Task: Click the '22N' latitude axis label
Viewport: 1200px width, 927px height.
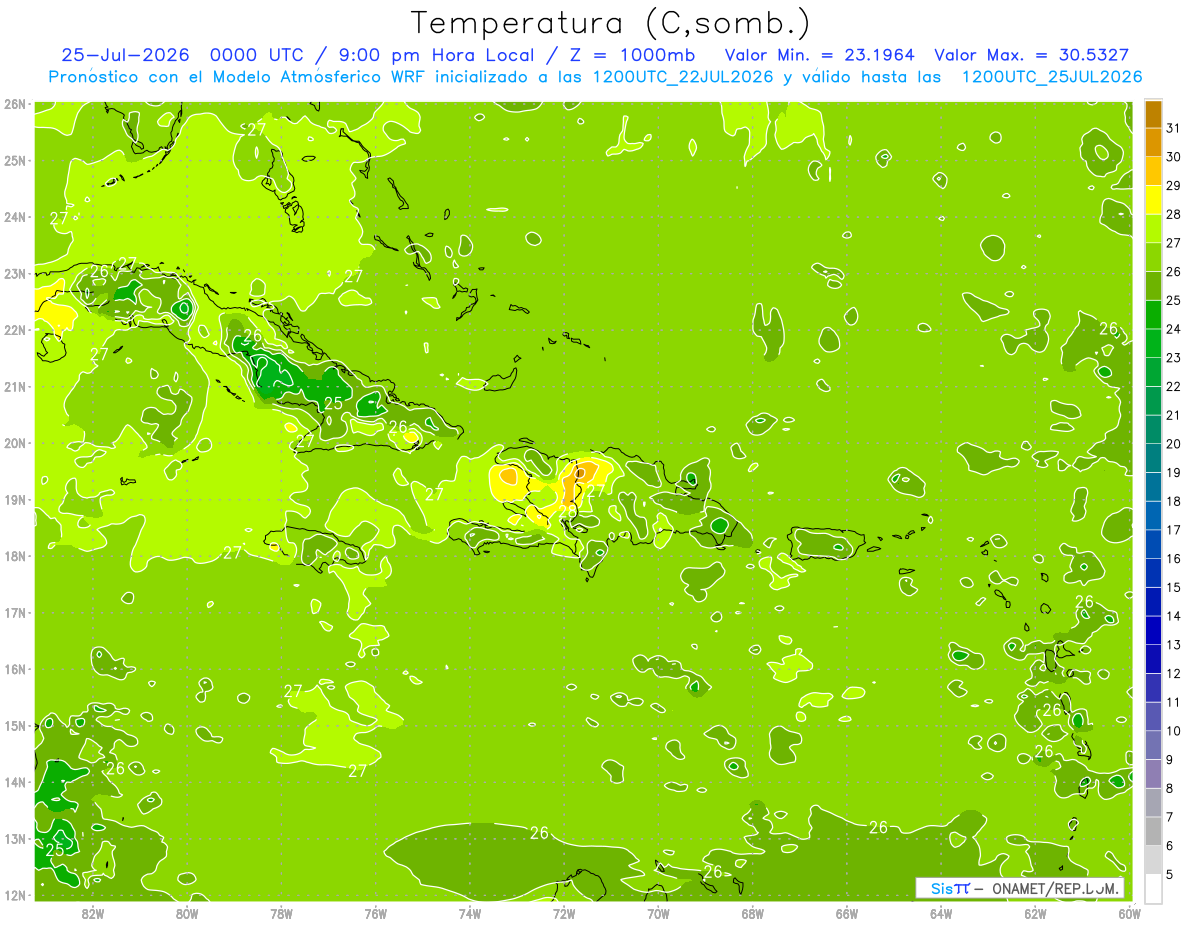Action: click(15, 330)
